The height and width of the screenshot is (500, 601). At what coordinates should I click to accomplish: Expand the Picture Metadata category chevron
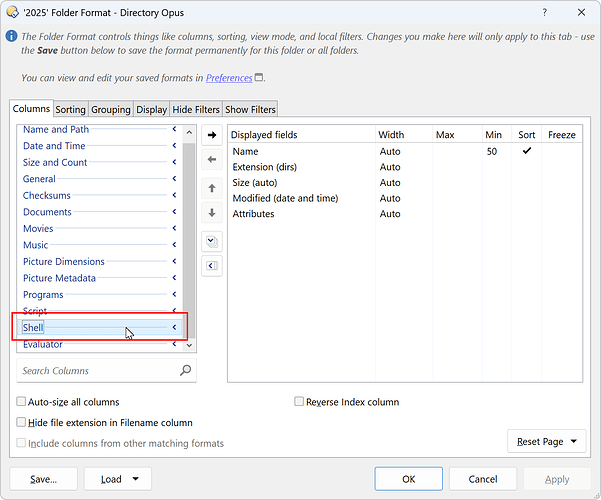tap(174, 278)
